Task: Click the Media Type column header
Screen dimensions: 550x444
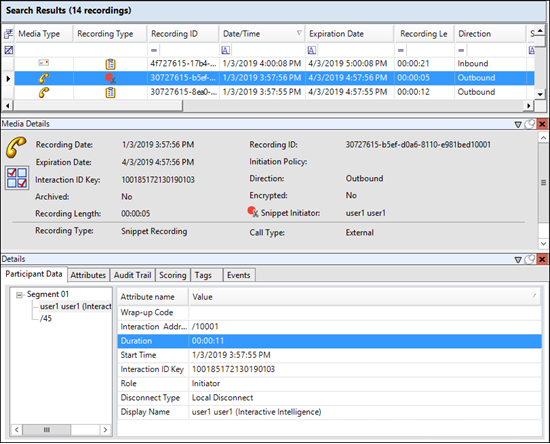Action: coord(44,34)
